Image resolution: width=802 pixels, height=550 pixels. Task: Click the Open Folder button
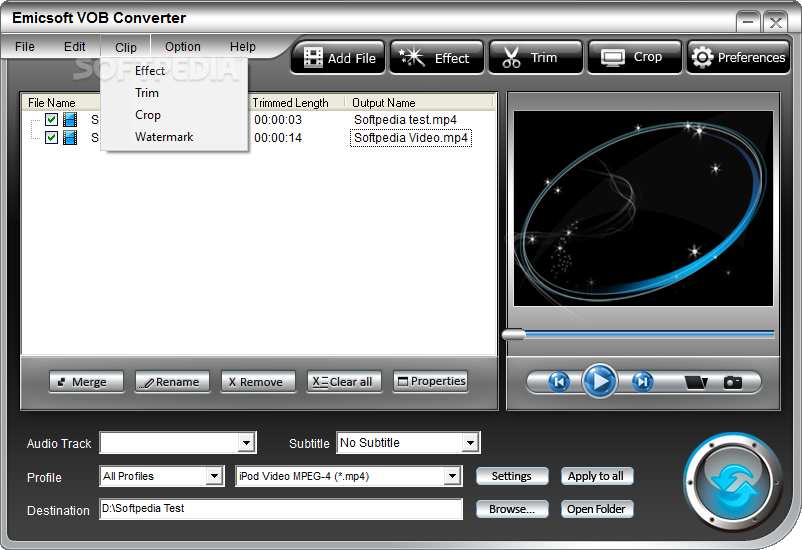click(x=597, y=509)
